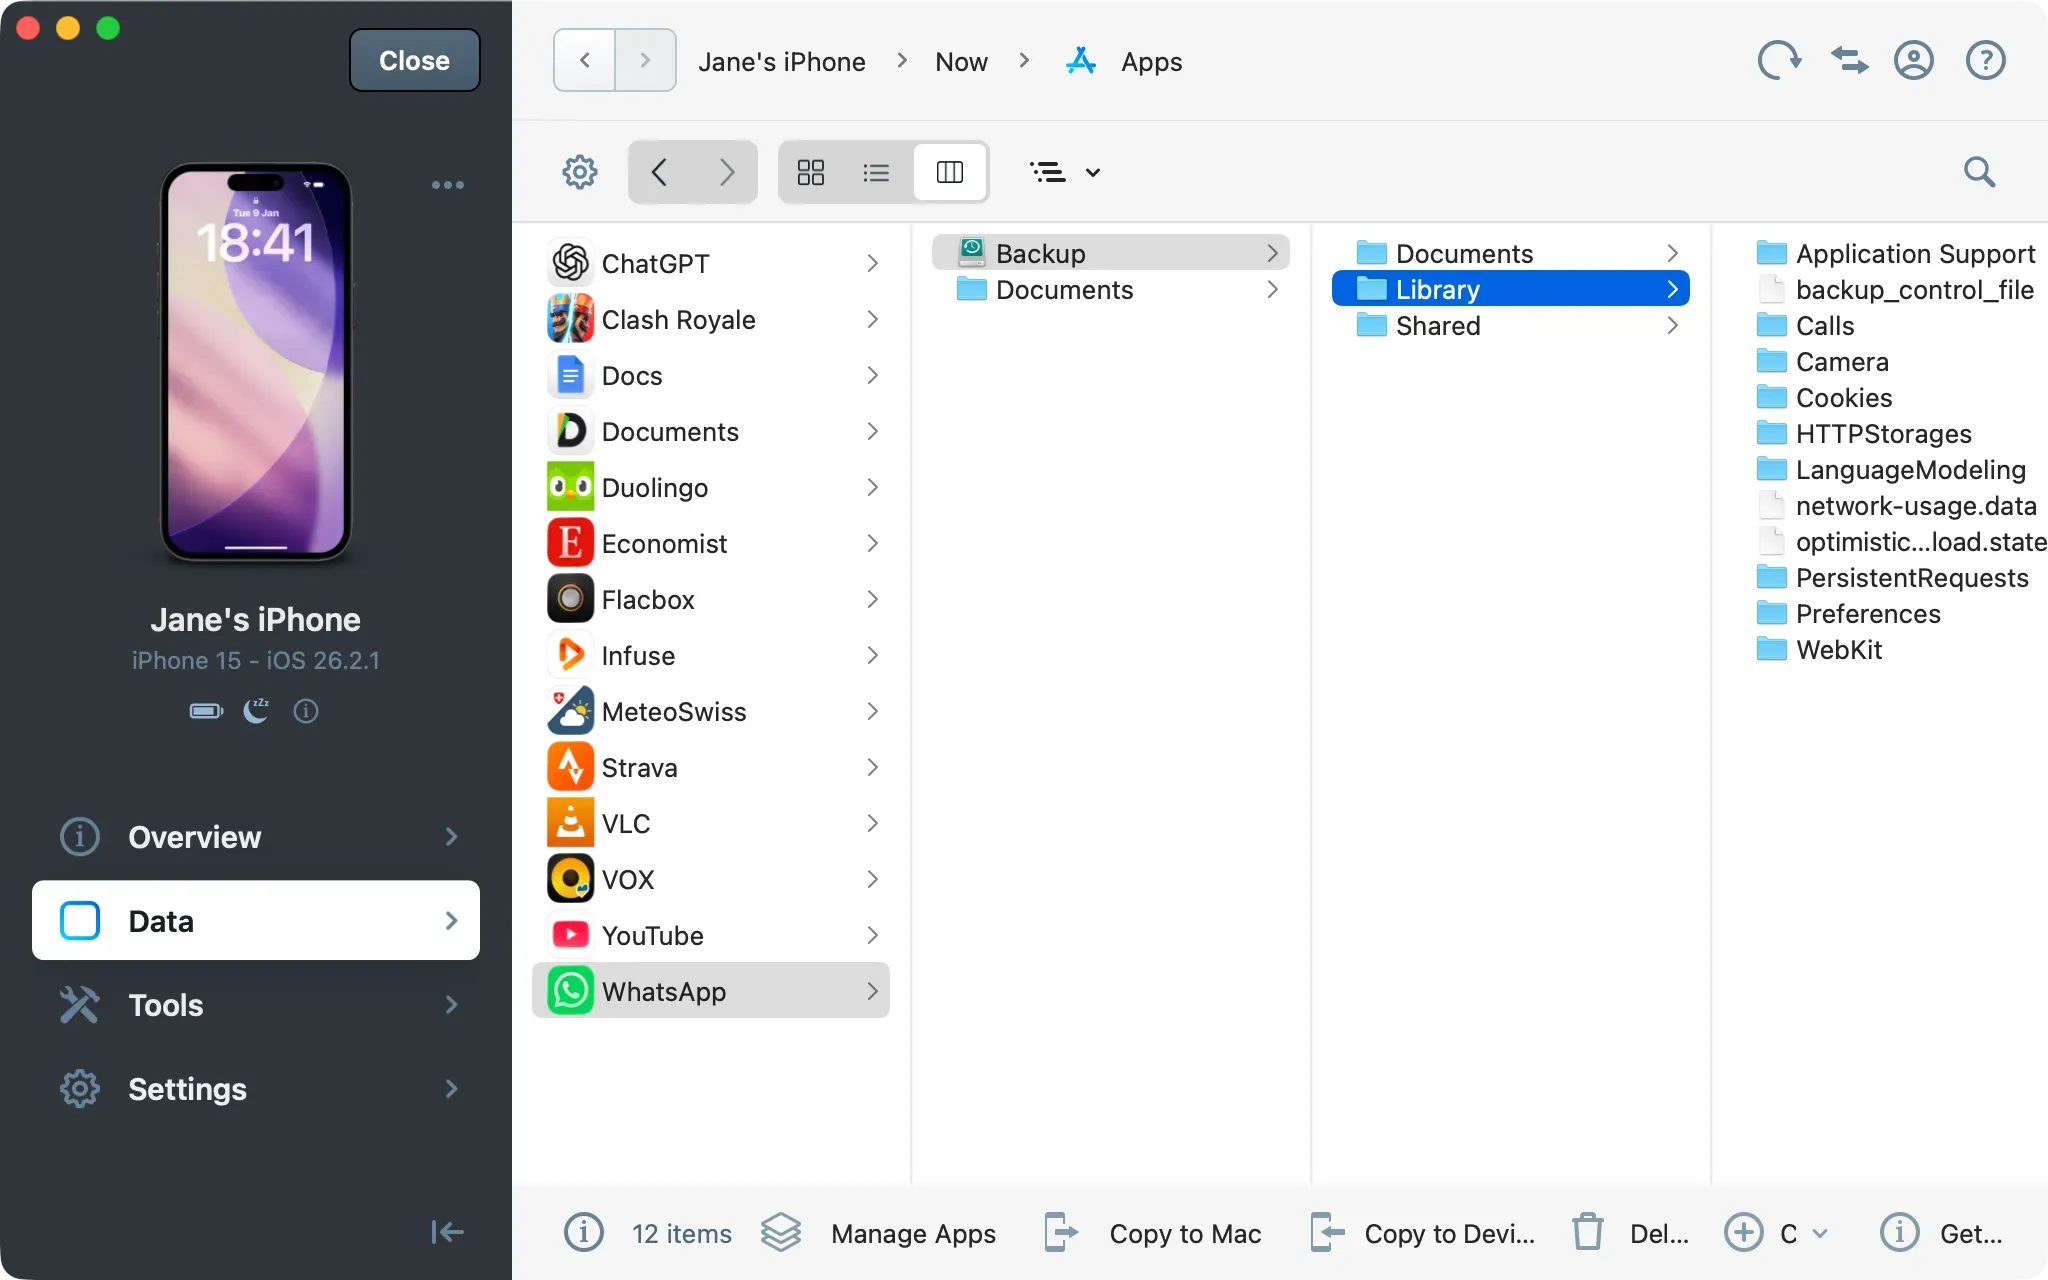Go to Apps breadcrumb
The width and height of the screenshot is (2048, 1280).
[x=1124, y=62]
